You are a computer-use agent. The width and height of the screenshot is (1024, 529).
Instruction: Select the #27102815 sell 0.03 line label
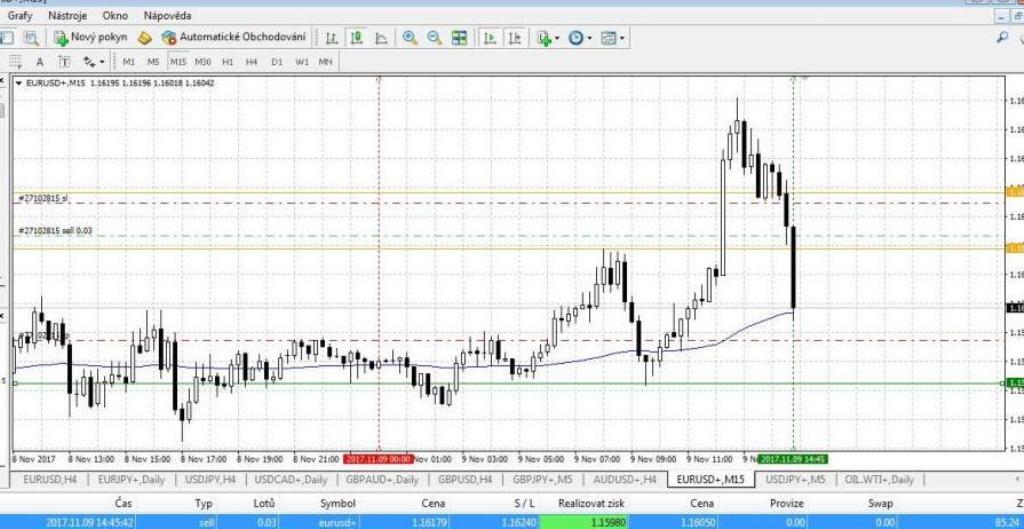[55, 231]
